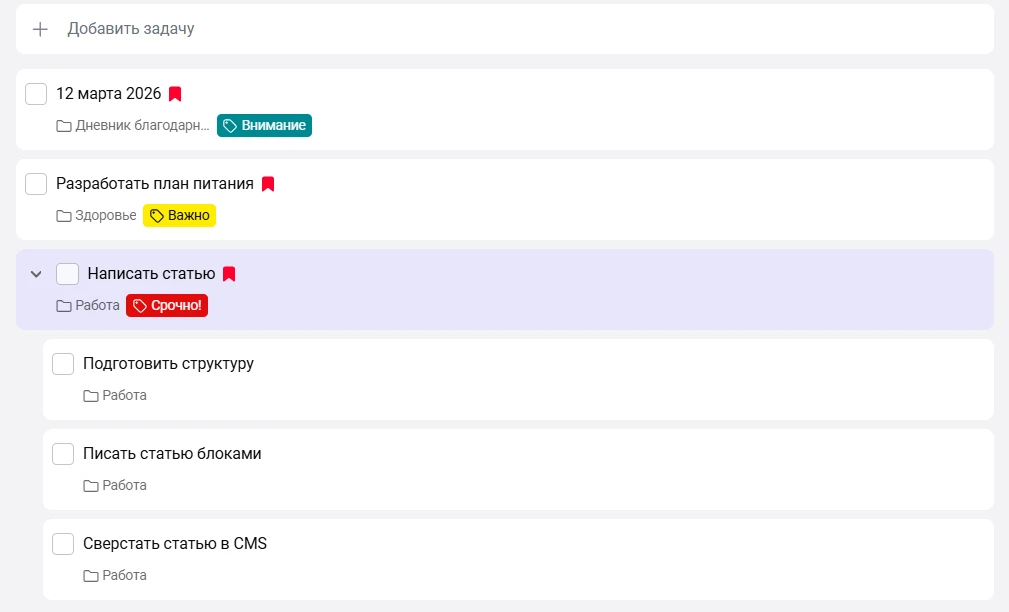The image size is (1009, 612).
Task: Click the tag icon in 'Внимание' label
Action: [230, 126]
